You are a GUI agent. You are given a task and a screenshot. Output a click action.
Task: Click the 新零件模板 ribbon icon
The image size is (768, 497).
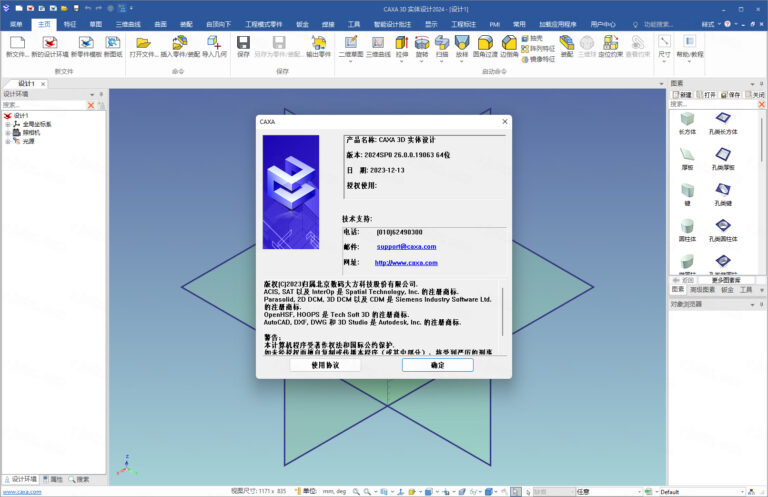(86, 43)
